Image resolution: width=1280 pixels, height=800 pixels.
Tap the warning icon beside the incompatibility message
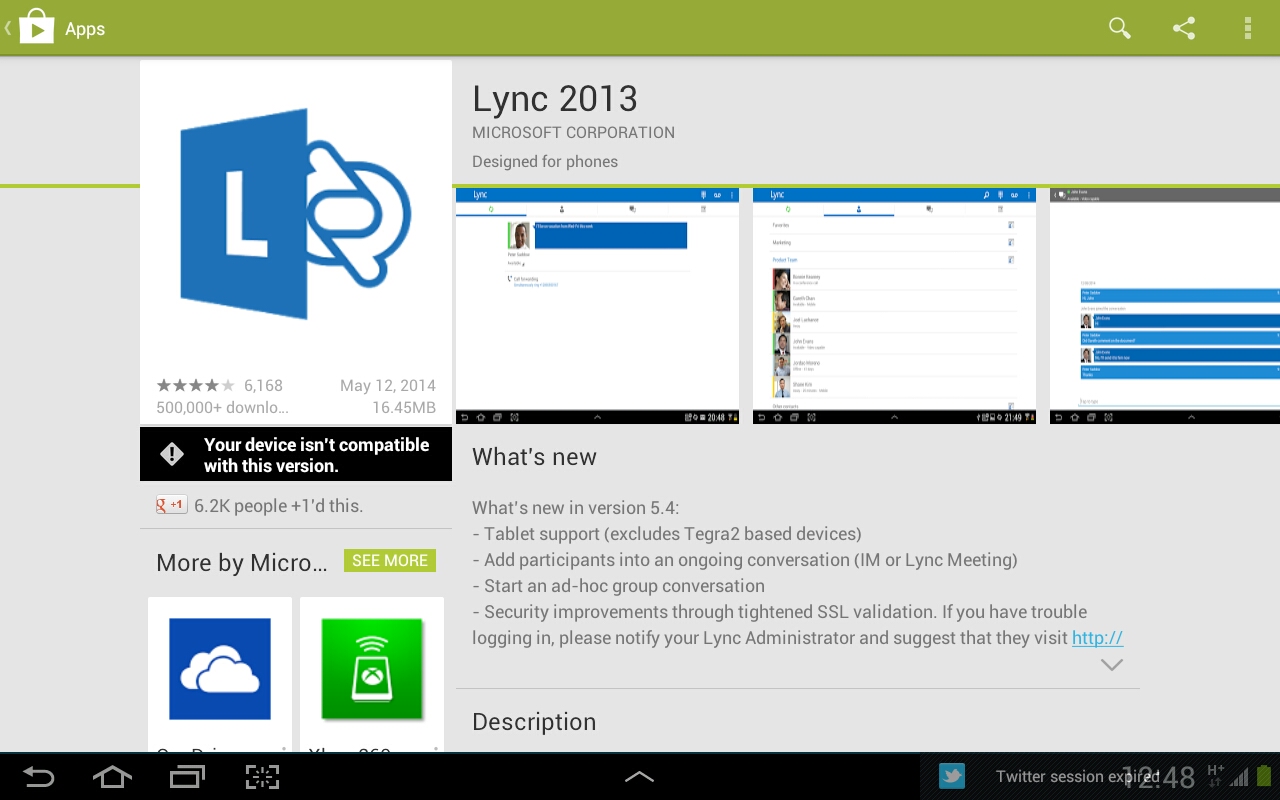point(172,455)
